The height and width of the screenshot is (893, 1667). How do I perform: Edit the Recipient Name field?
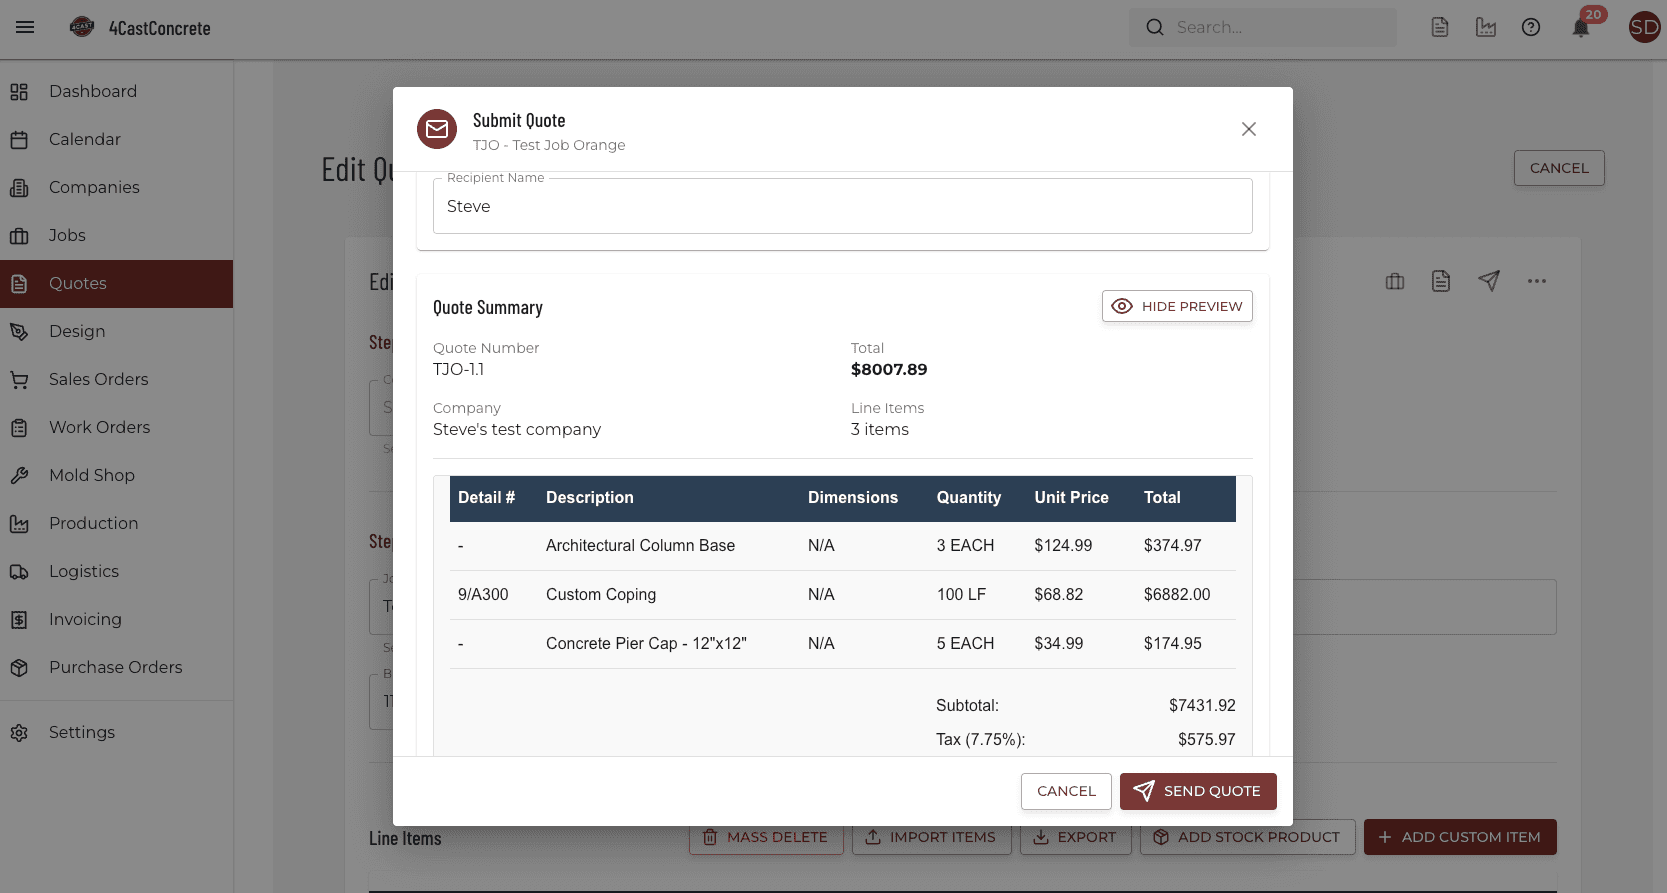[842, 206]
